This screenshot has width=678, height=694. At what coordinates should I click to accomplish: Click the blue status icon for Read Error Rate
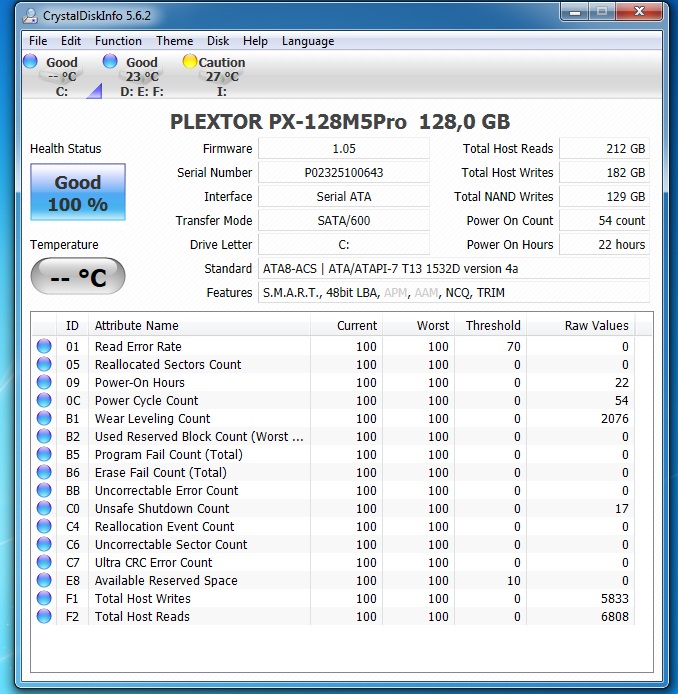pos(44,346)
